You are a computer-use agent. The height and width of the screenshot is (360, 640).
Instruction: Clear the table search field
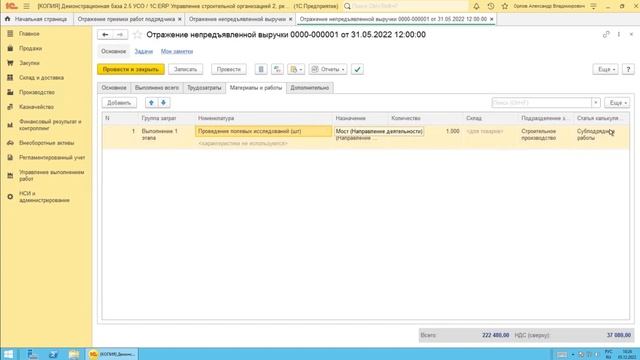pyautogui.click(x=596, y=103)
